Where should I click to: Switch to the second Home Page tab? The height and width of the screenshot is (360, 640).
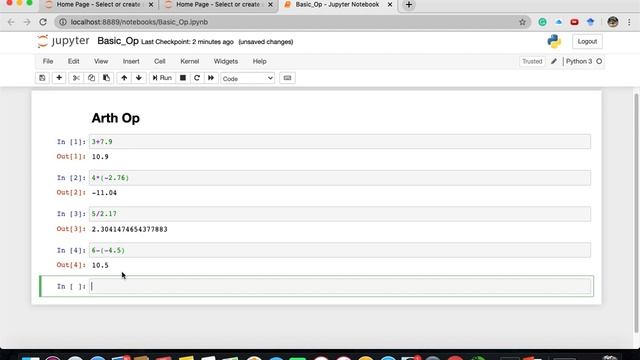tap(219, 5)
